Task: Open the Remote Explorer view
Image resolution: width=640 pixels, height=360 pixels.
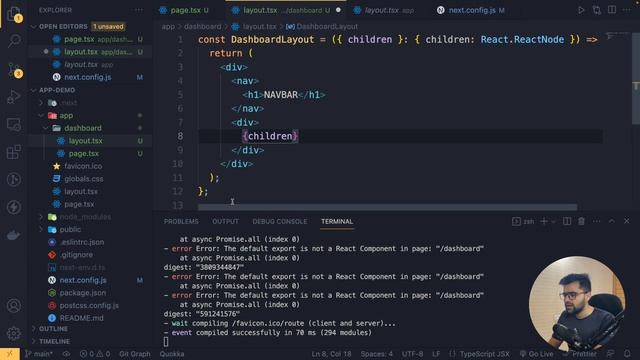Action: pyautogui.click(x=14, y=124)
